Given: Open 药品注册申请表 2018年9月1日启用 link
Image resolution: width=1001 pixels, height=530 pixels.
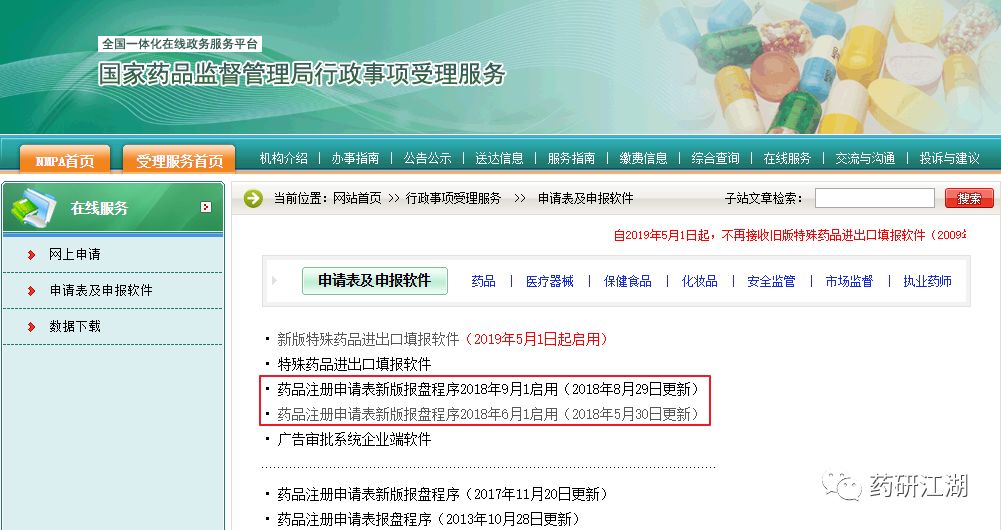Looking at the screenshot, I should click(488, 389).
